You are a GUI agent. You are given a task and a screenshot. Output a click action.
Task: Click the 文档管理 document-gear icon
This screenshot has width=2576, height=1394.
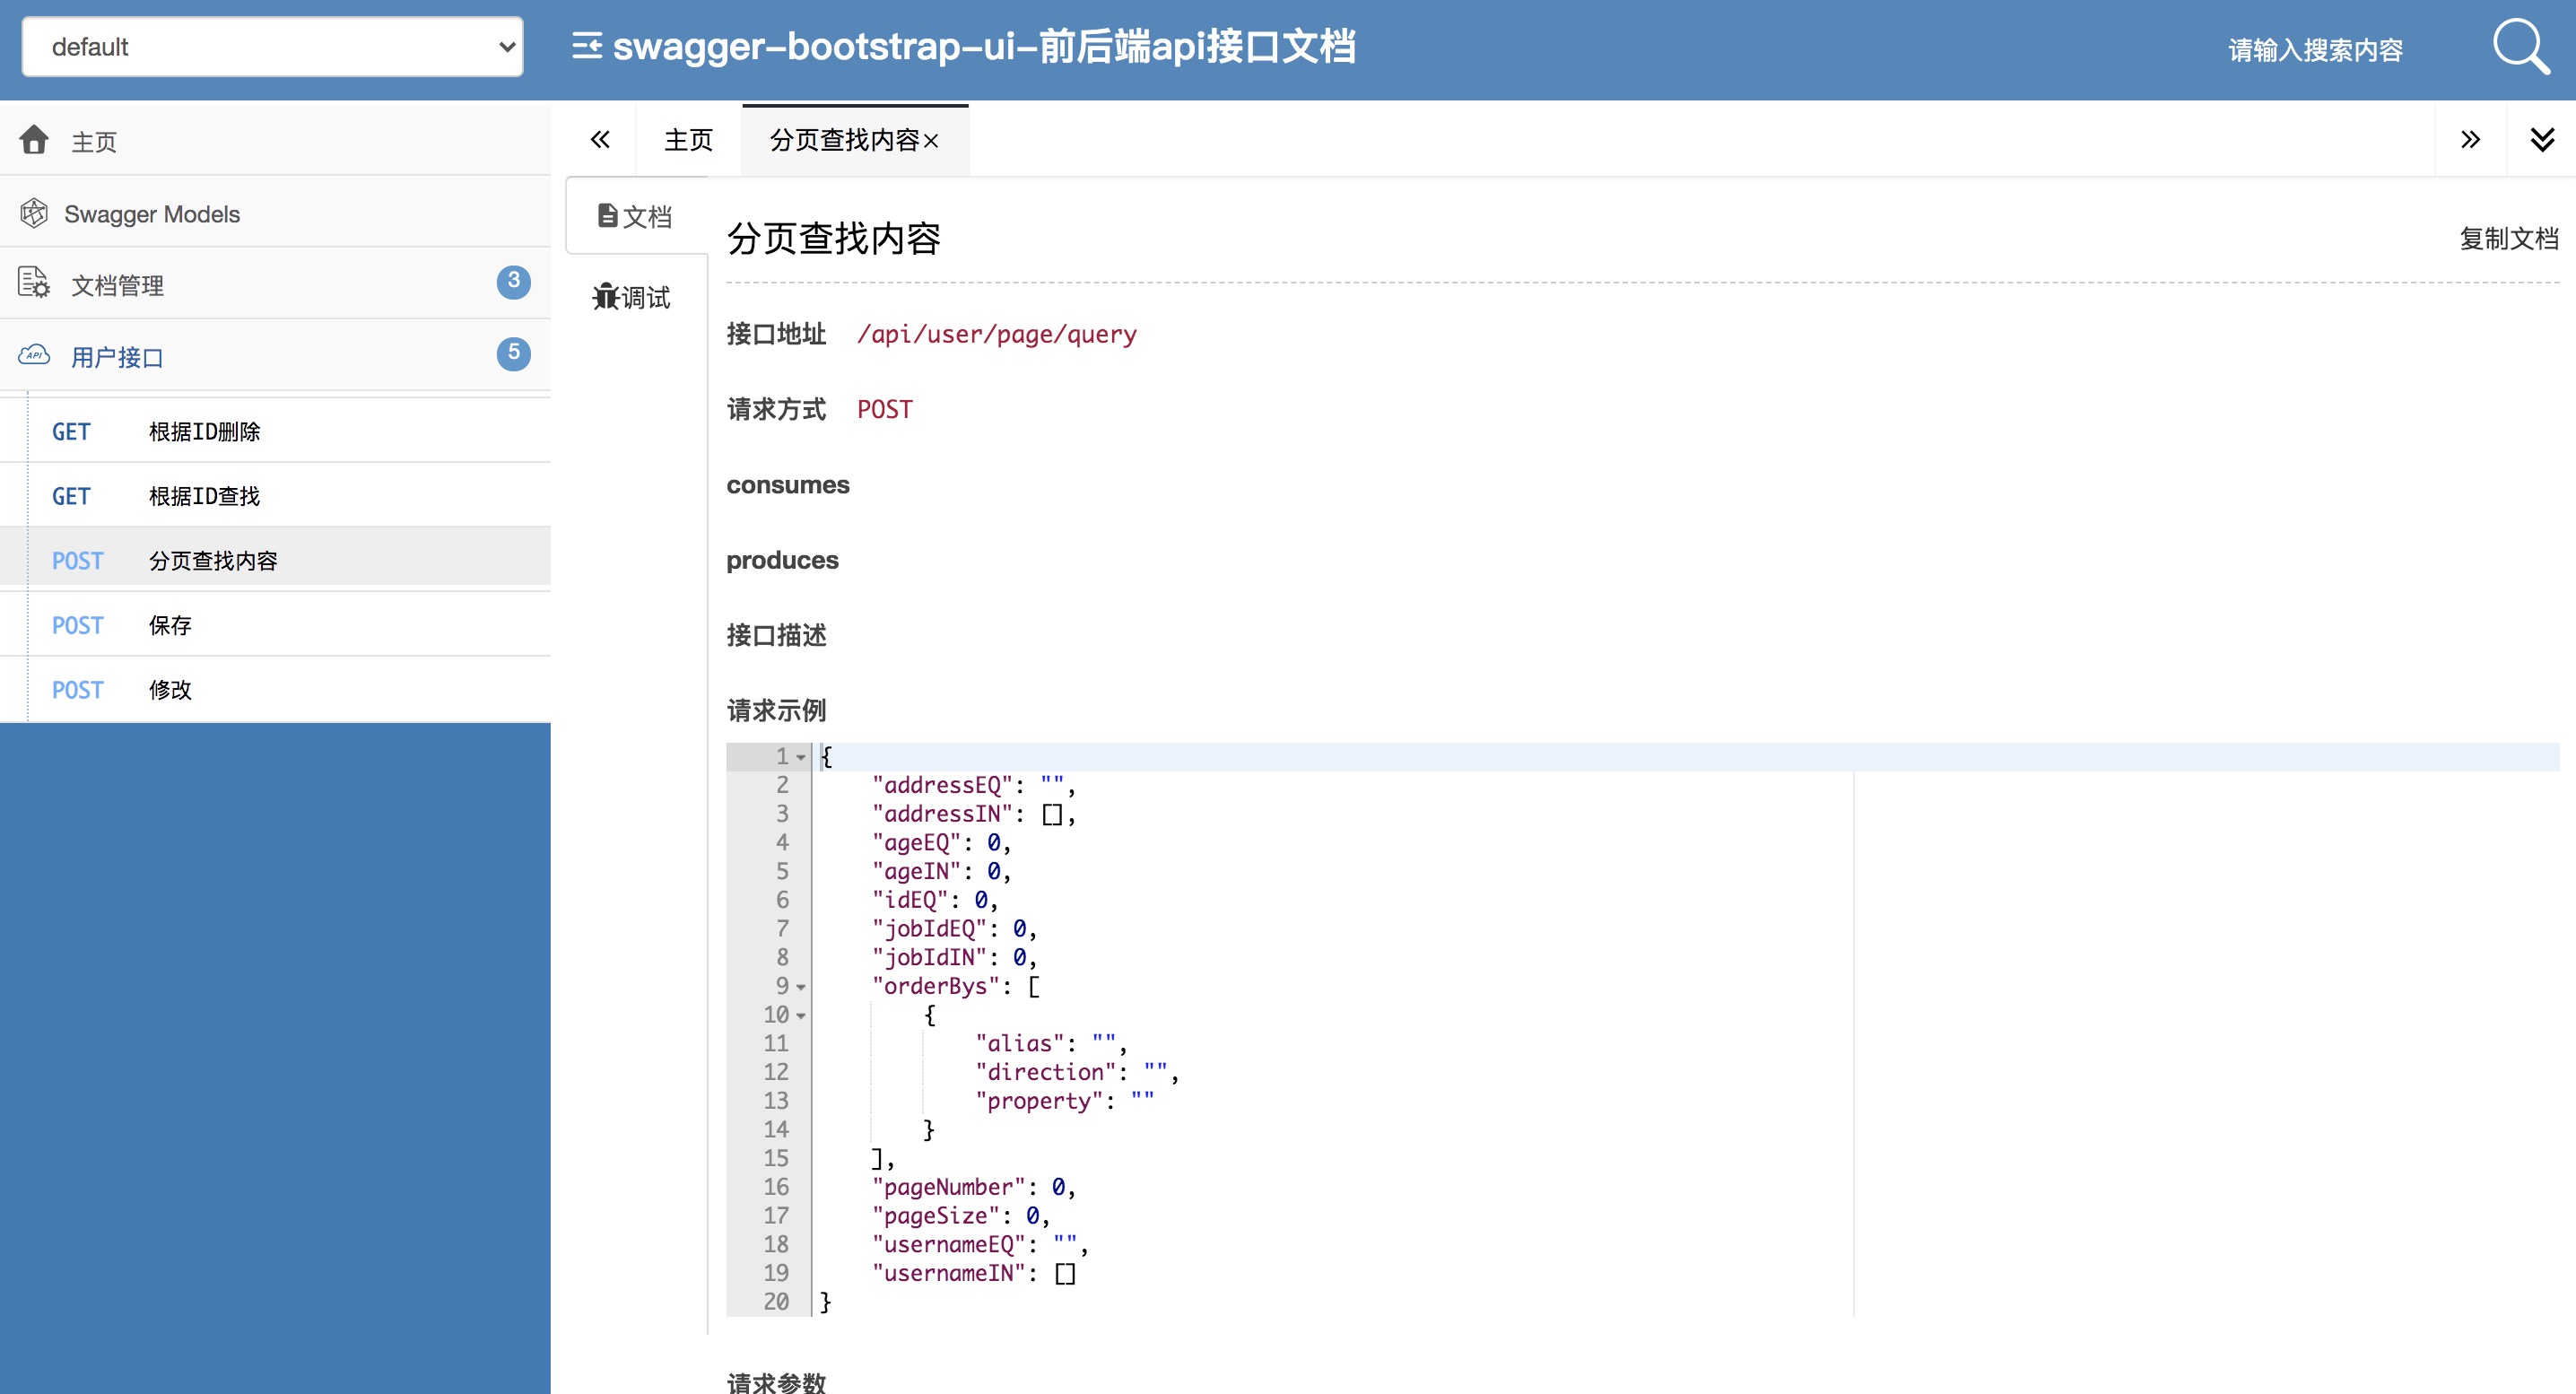coord(34,284)
